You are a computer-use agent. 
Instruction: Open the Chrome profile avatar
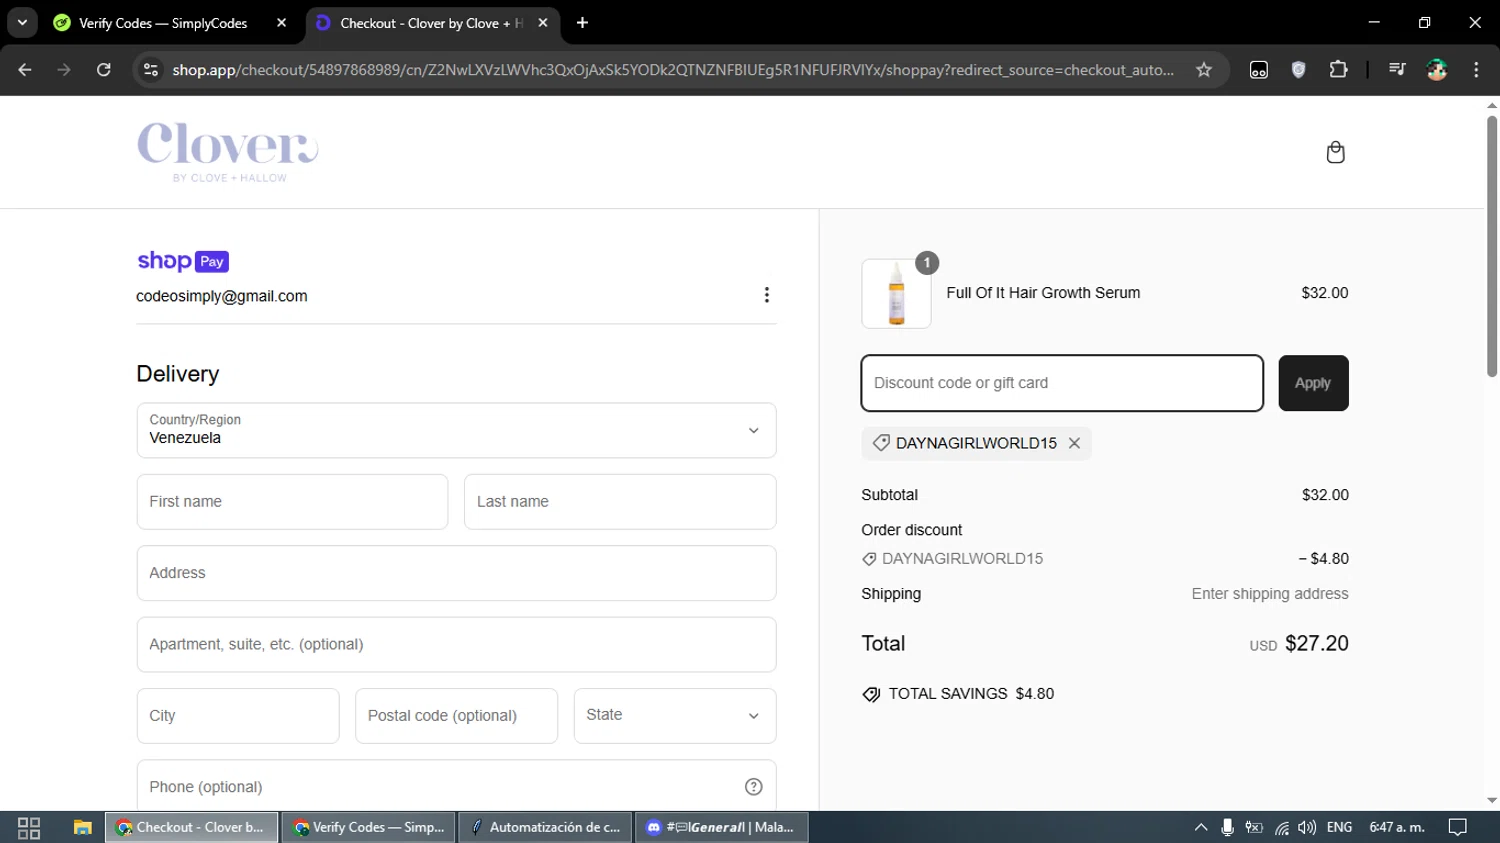[1437, 70]
